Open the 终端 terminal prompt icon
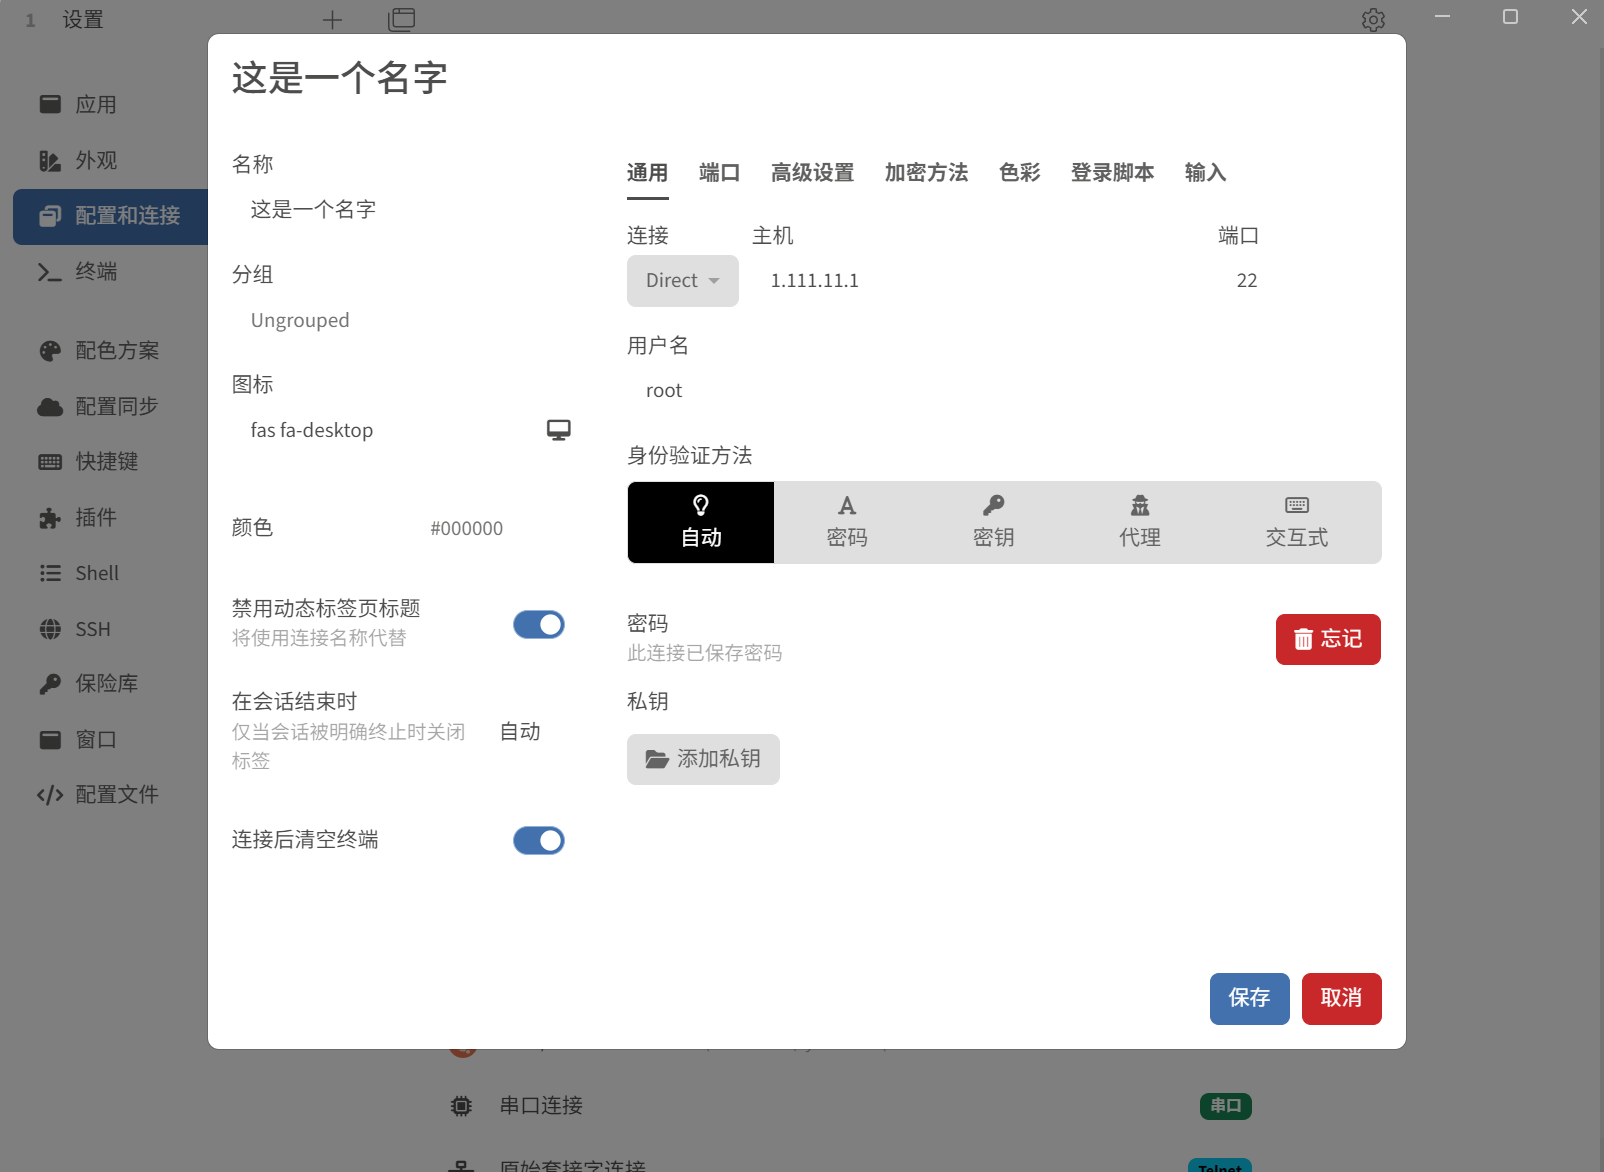The image size is (1604, 1172). [x=50, y=272]
